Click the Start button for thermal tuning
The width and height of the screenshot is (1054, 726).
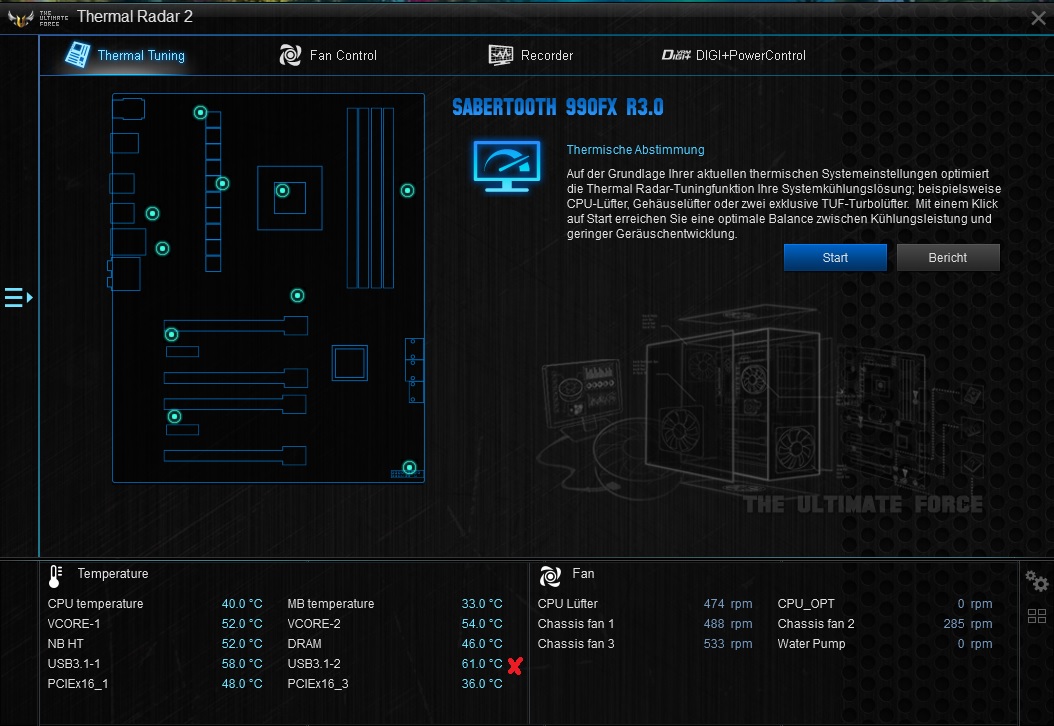(835, 257)
